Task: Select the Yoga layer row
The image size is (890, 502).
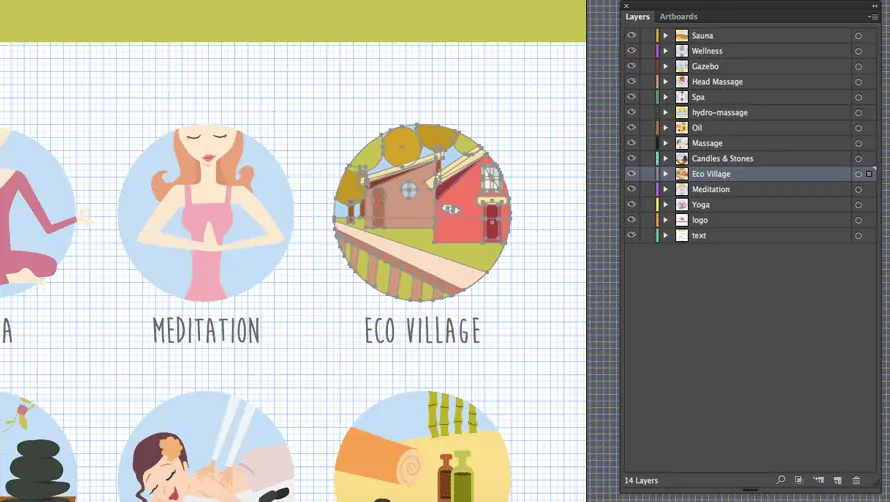Action: coord(749,204)
